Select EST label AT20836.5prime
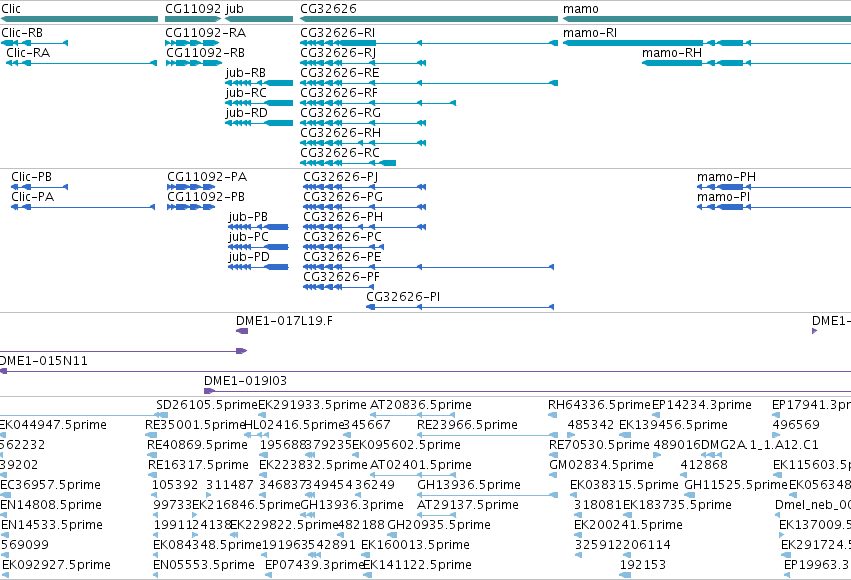Screen dimensions: 851x580 [421, 405]
